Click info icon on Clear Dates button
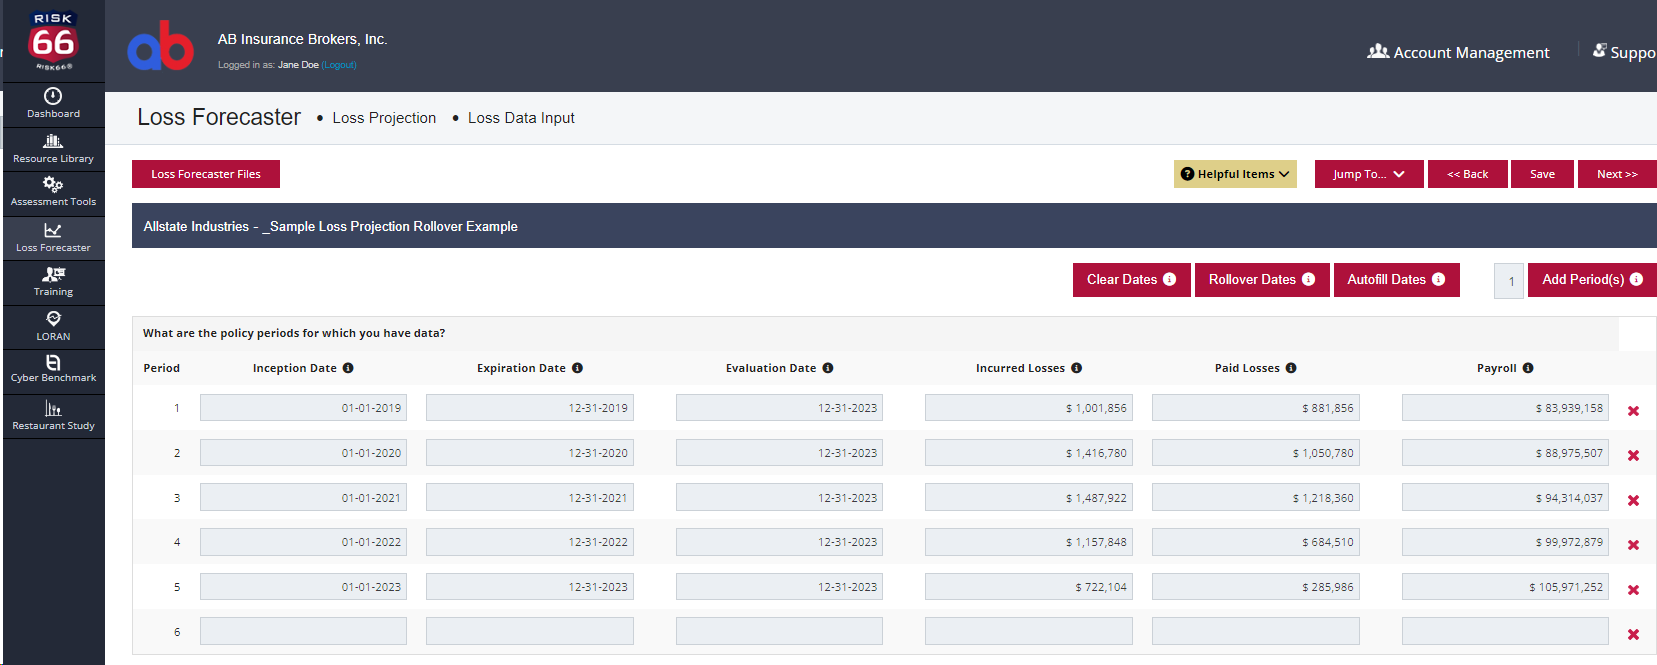The image size is (1657, 665). pos(1169,279)
